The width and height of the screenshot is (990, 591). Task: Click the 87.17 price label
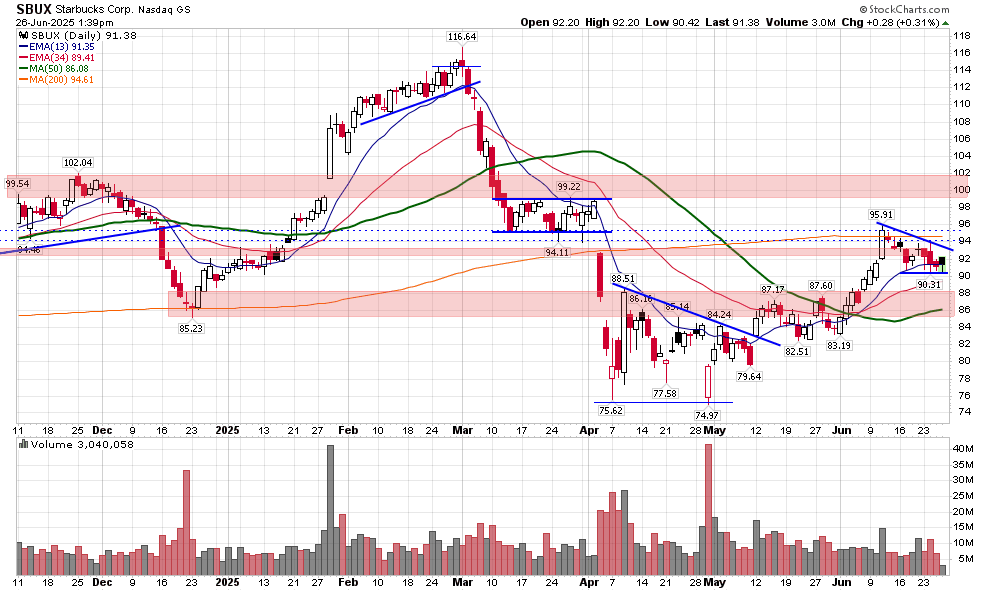click(x=773, y=290)
